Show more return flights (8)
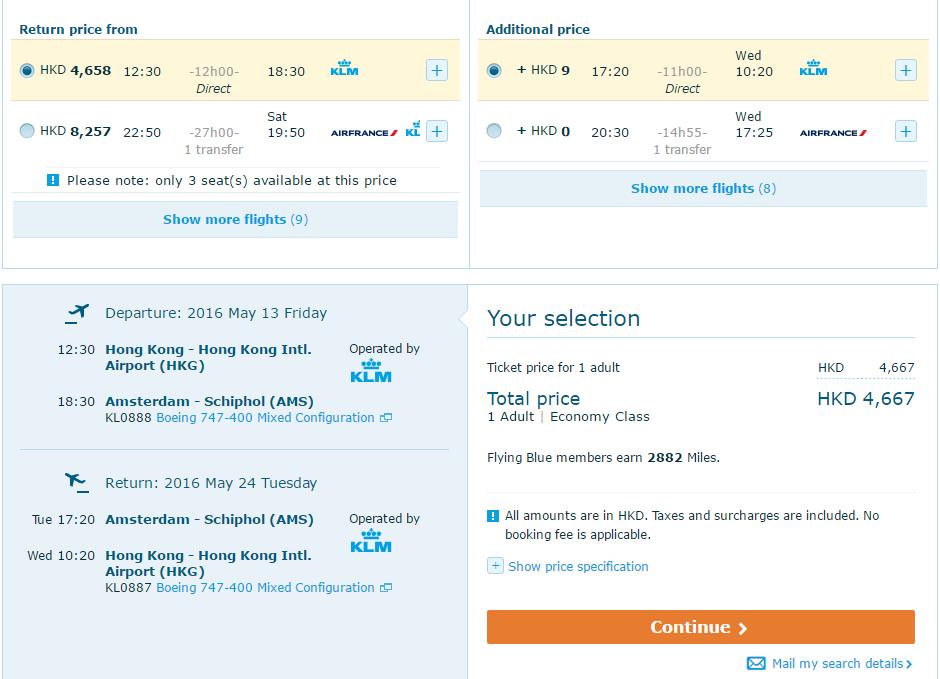 point(703,188)
